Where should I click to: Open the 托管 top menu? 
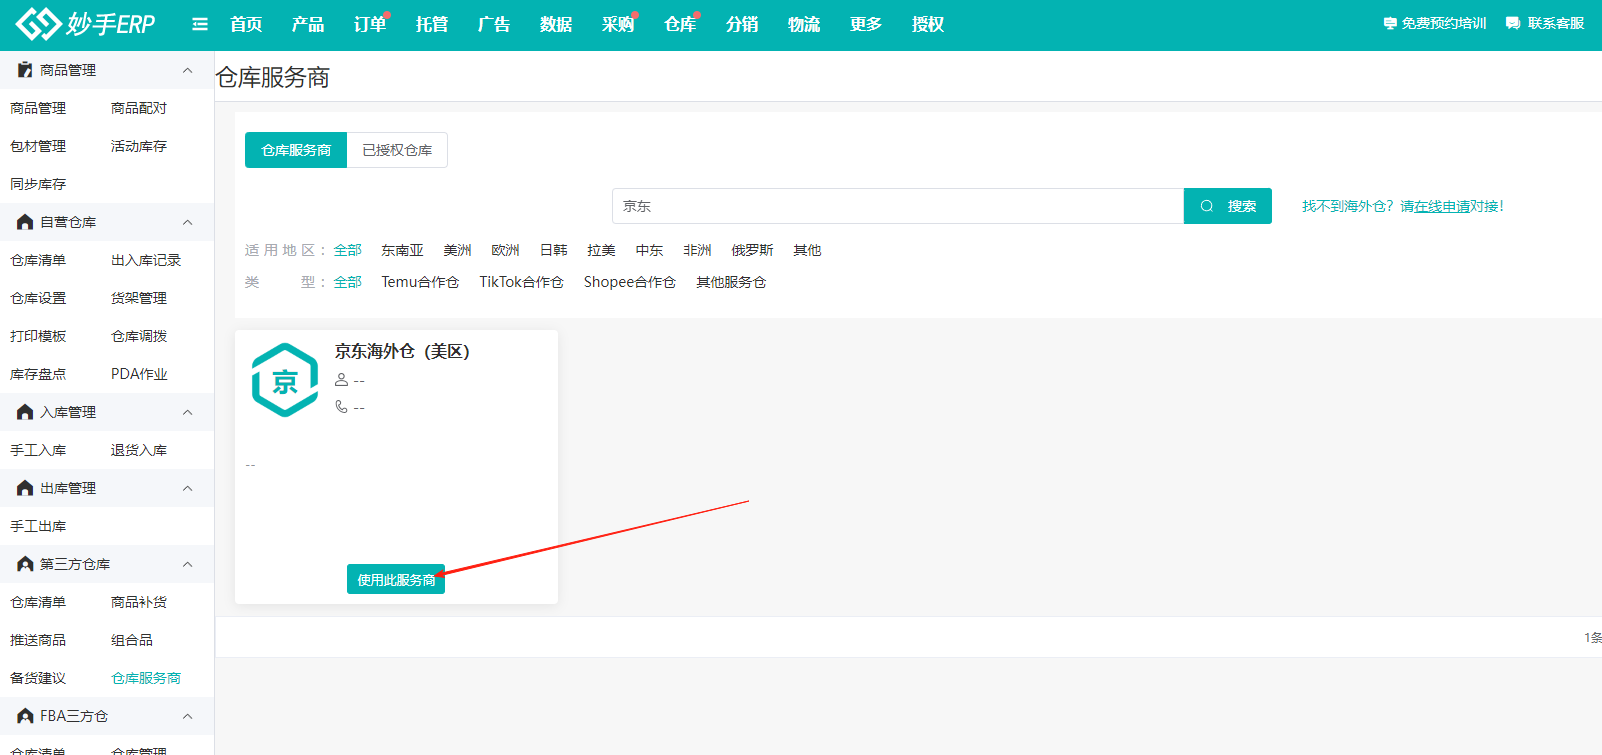pos(432,24)
